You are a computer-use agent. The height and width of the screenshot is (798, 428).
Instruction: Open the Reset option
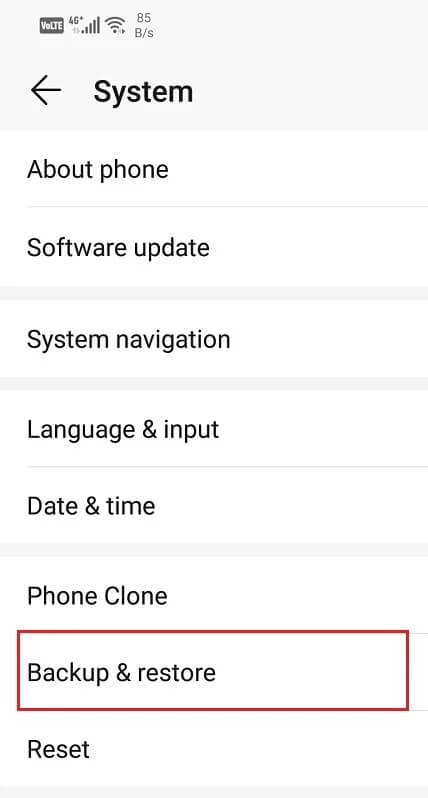tap(214, 749)
